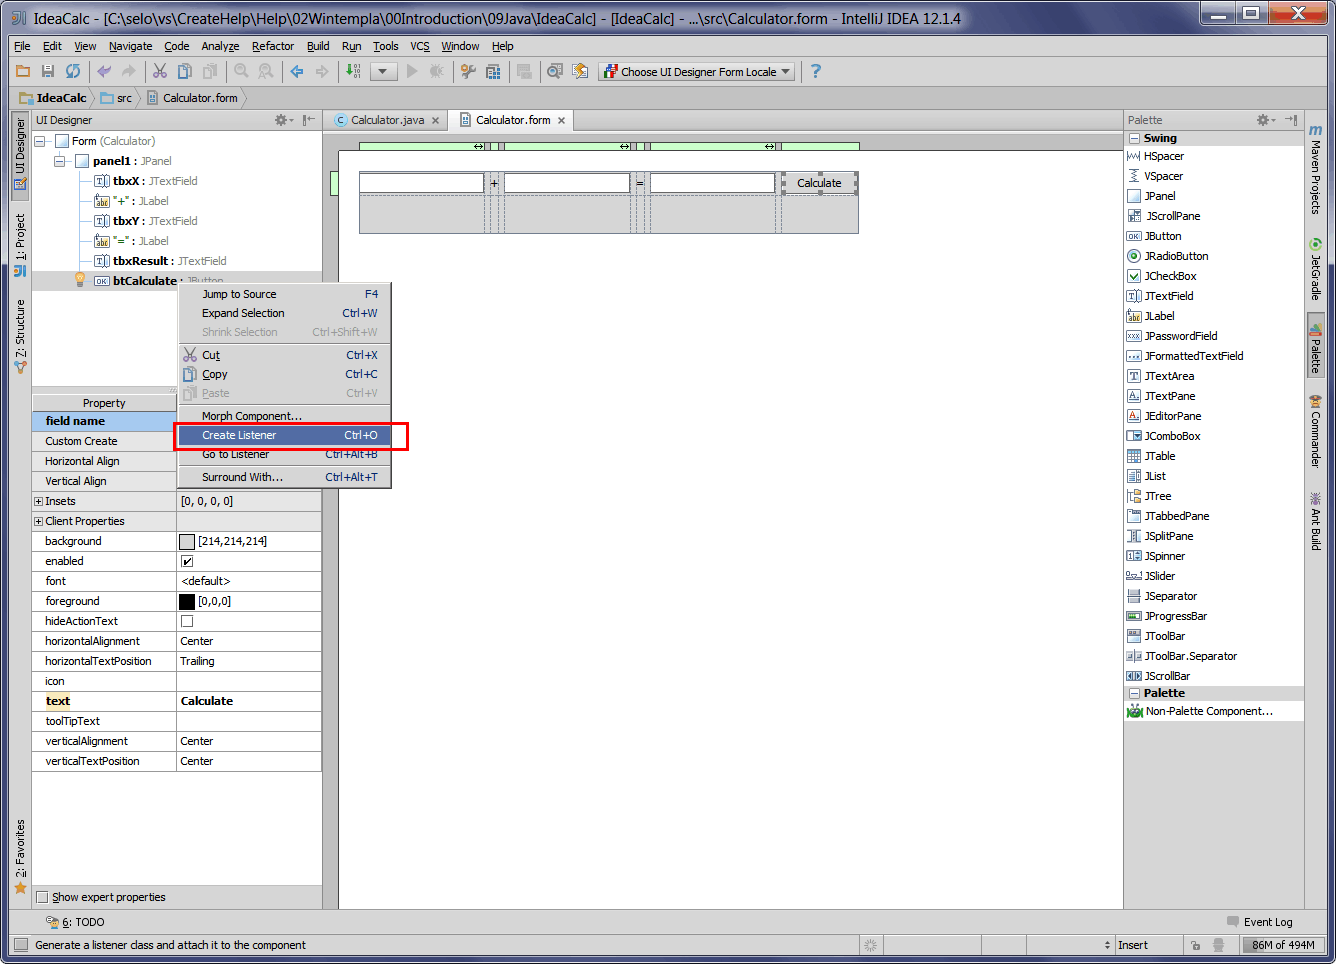The image size is (1336, 964).
Task: Click the Save All toolbar icon
Action: click(x=48, y=71)
